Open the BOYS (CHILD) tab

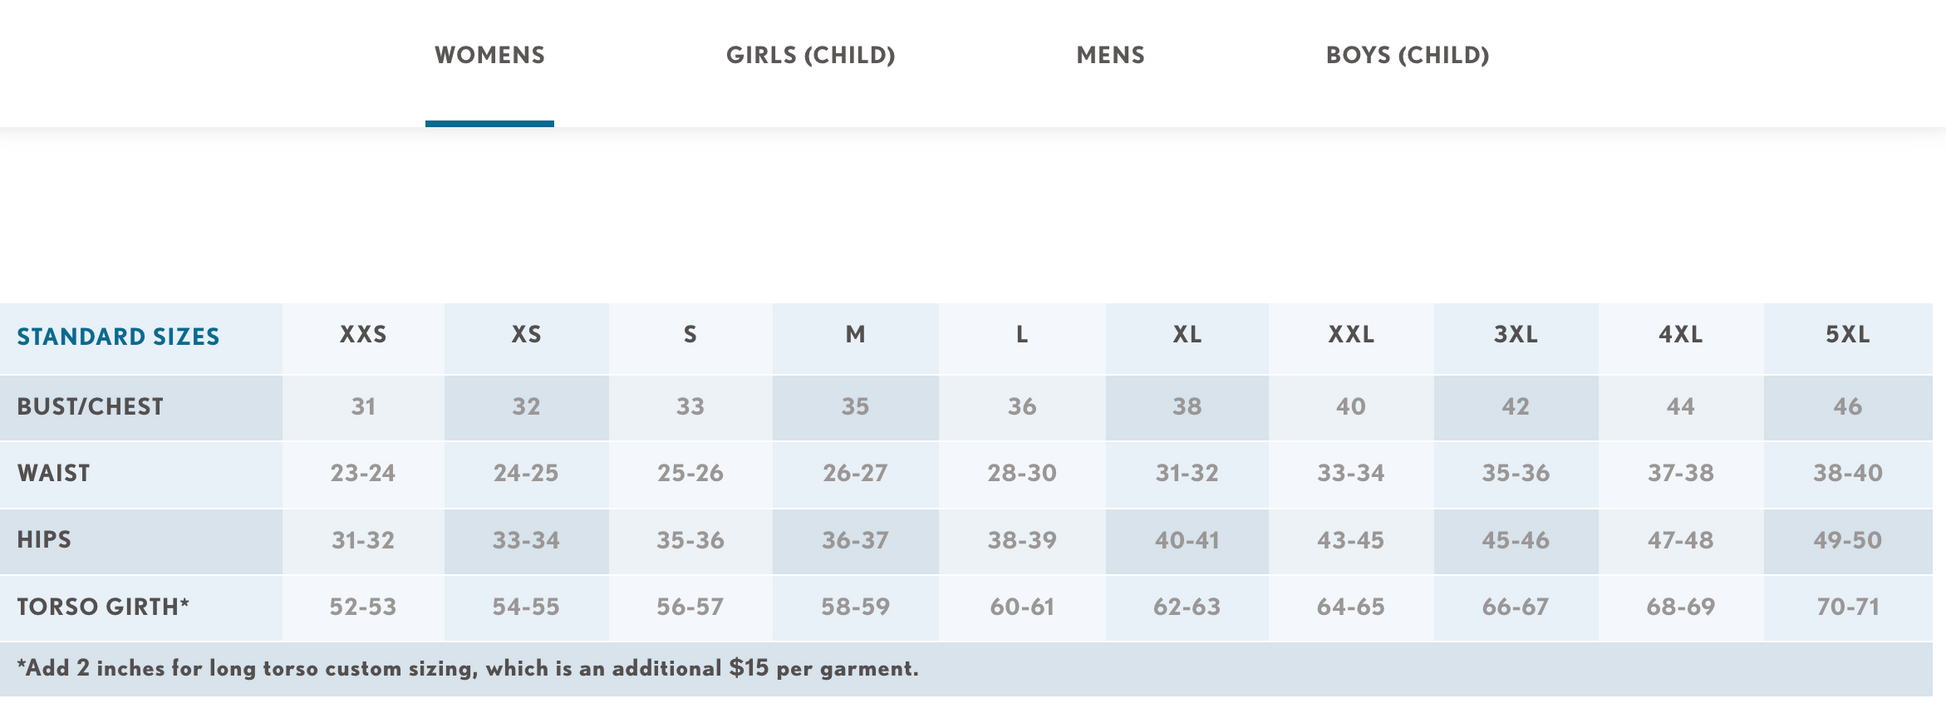(1407, 55)
